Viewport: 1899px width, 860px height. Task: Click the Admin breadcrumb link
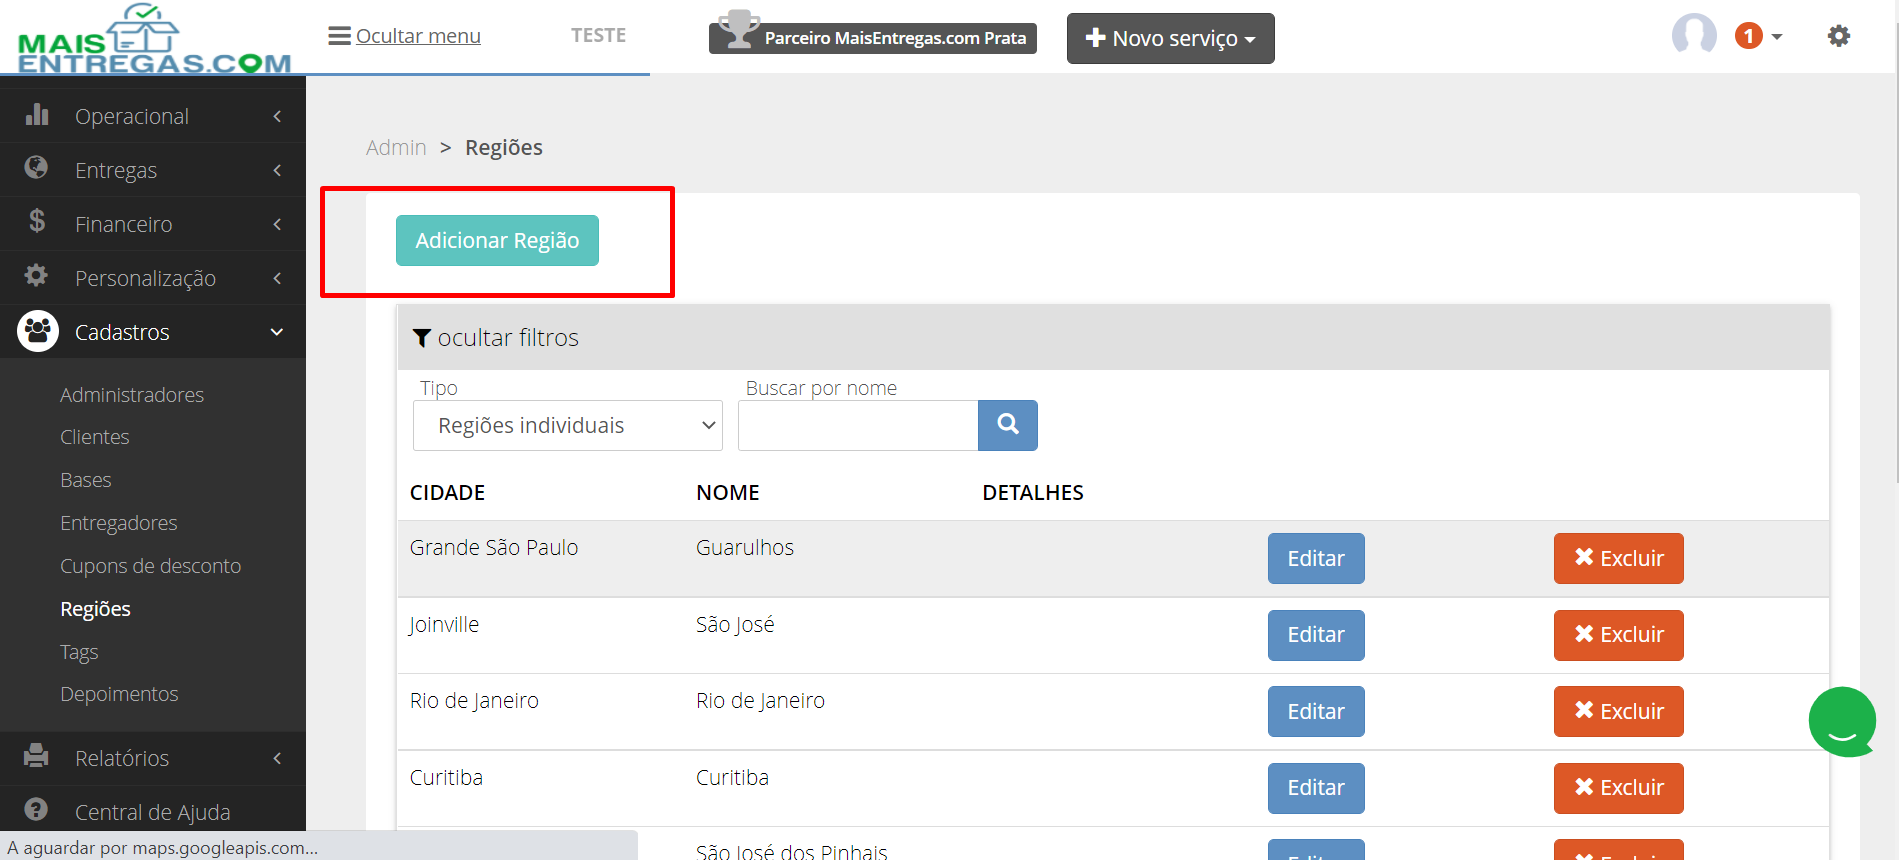[x=396, y=147]
